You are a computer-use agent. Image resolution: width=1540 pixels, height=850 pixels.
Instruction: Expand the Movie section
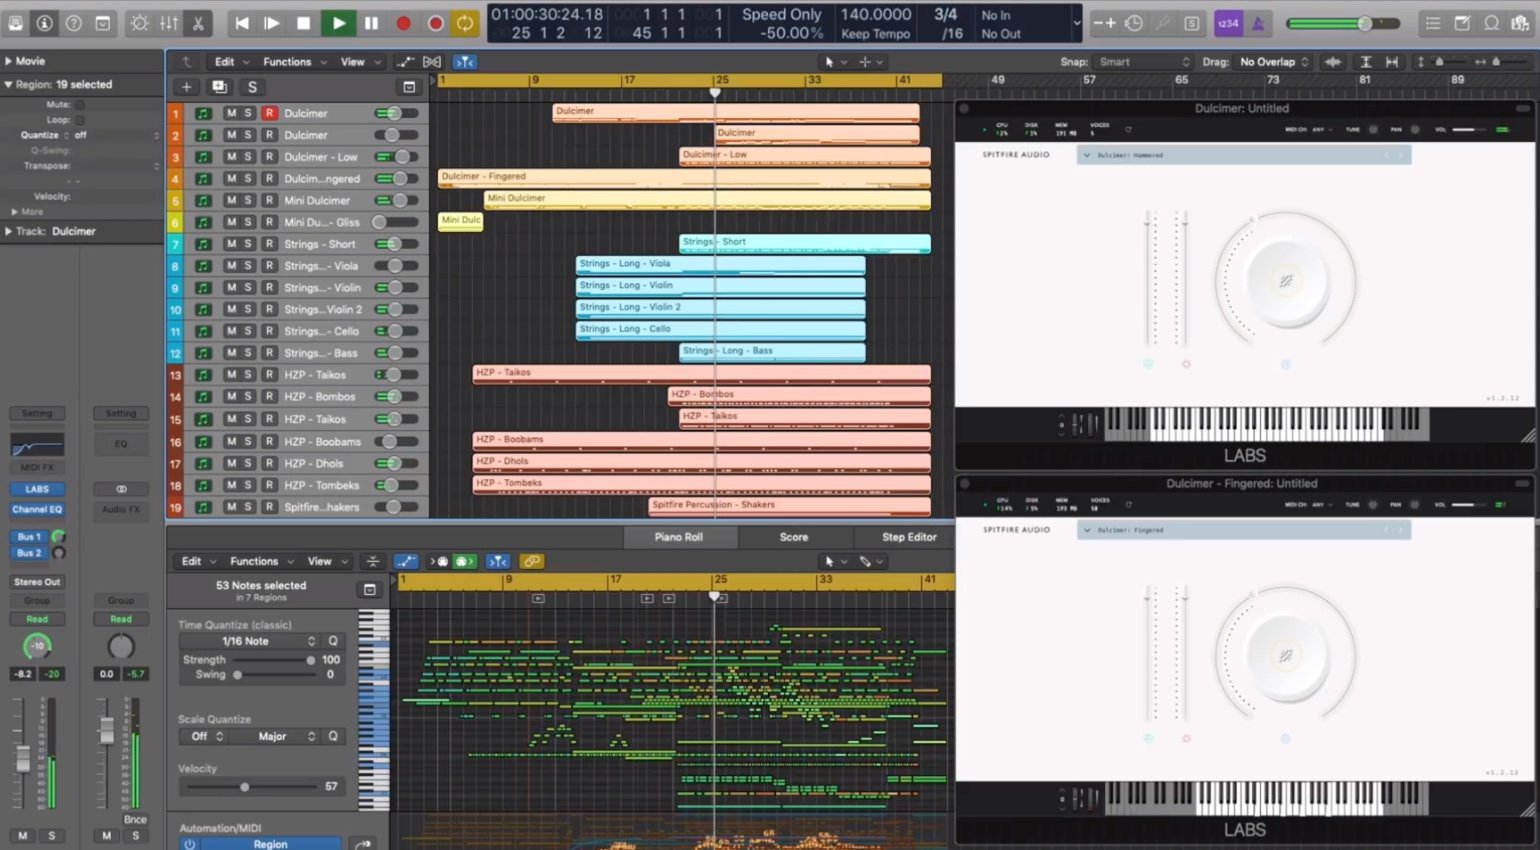(x=9, y=61)
